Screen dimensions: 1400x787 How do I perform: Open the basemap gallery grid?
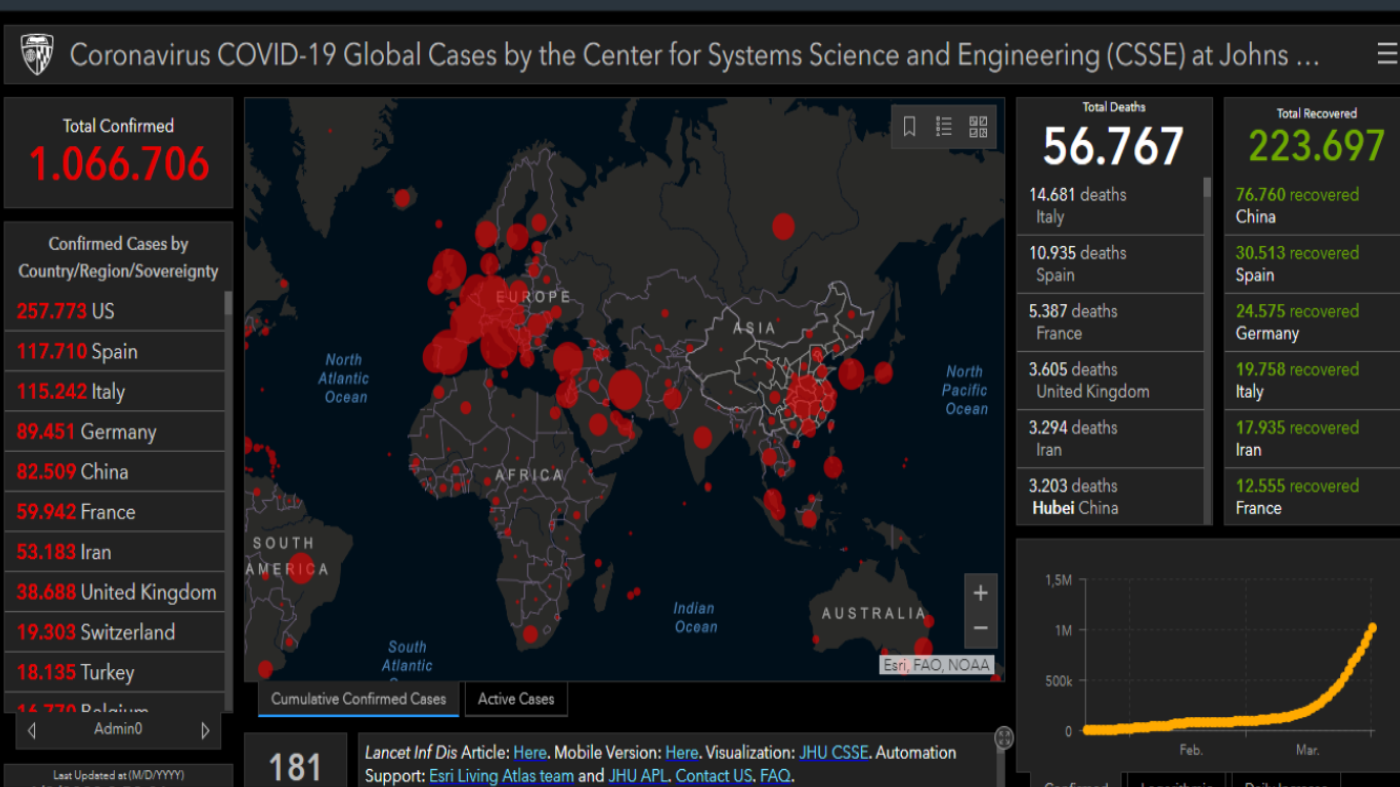pyautogui.click(x=978, y=127)
